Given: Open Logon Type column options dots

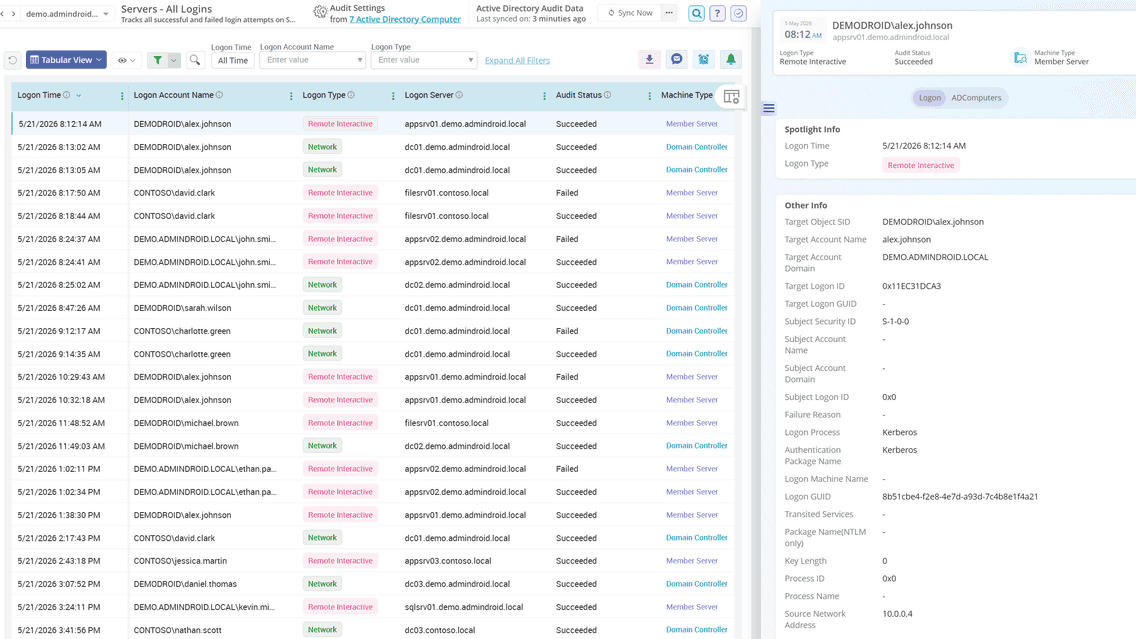Looking at the screenshot, I should point(393,96).
